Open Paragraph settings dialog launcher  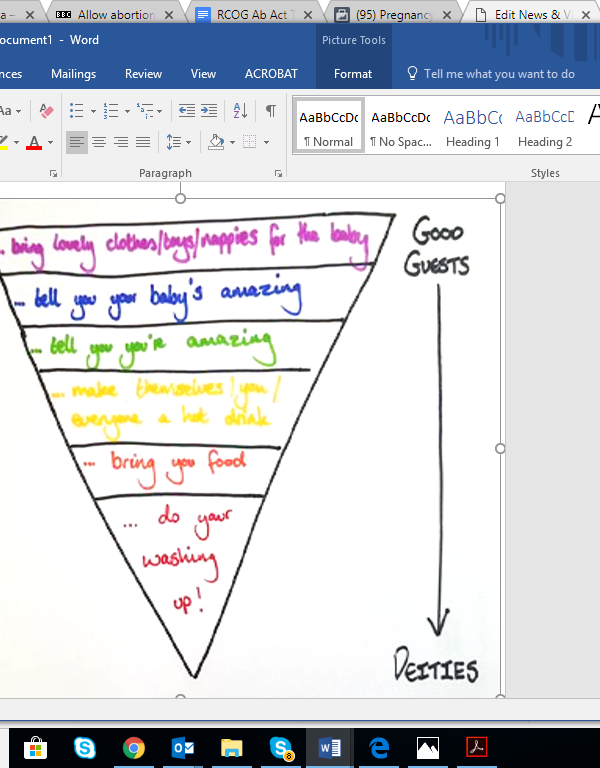coord(278,173)
